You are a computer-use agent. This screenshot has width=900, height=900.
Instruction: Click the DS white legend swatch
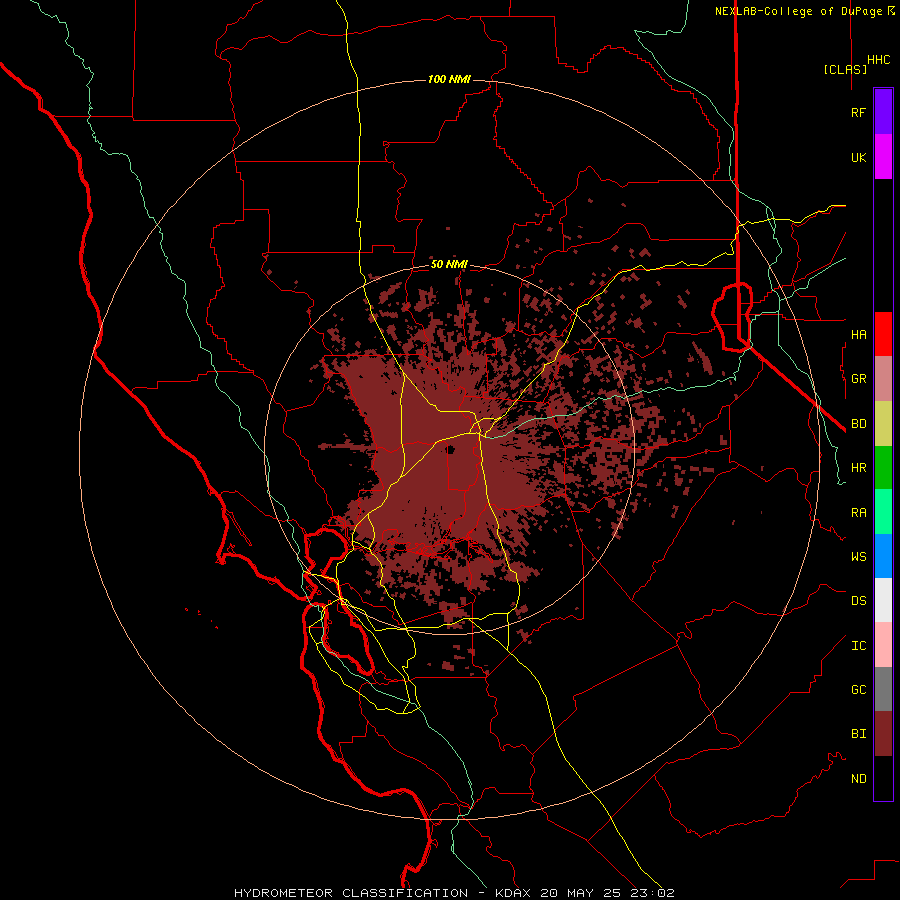click(883, 600)
